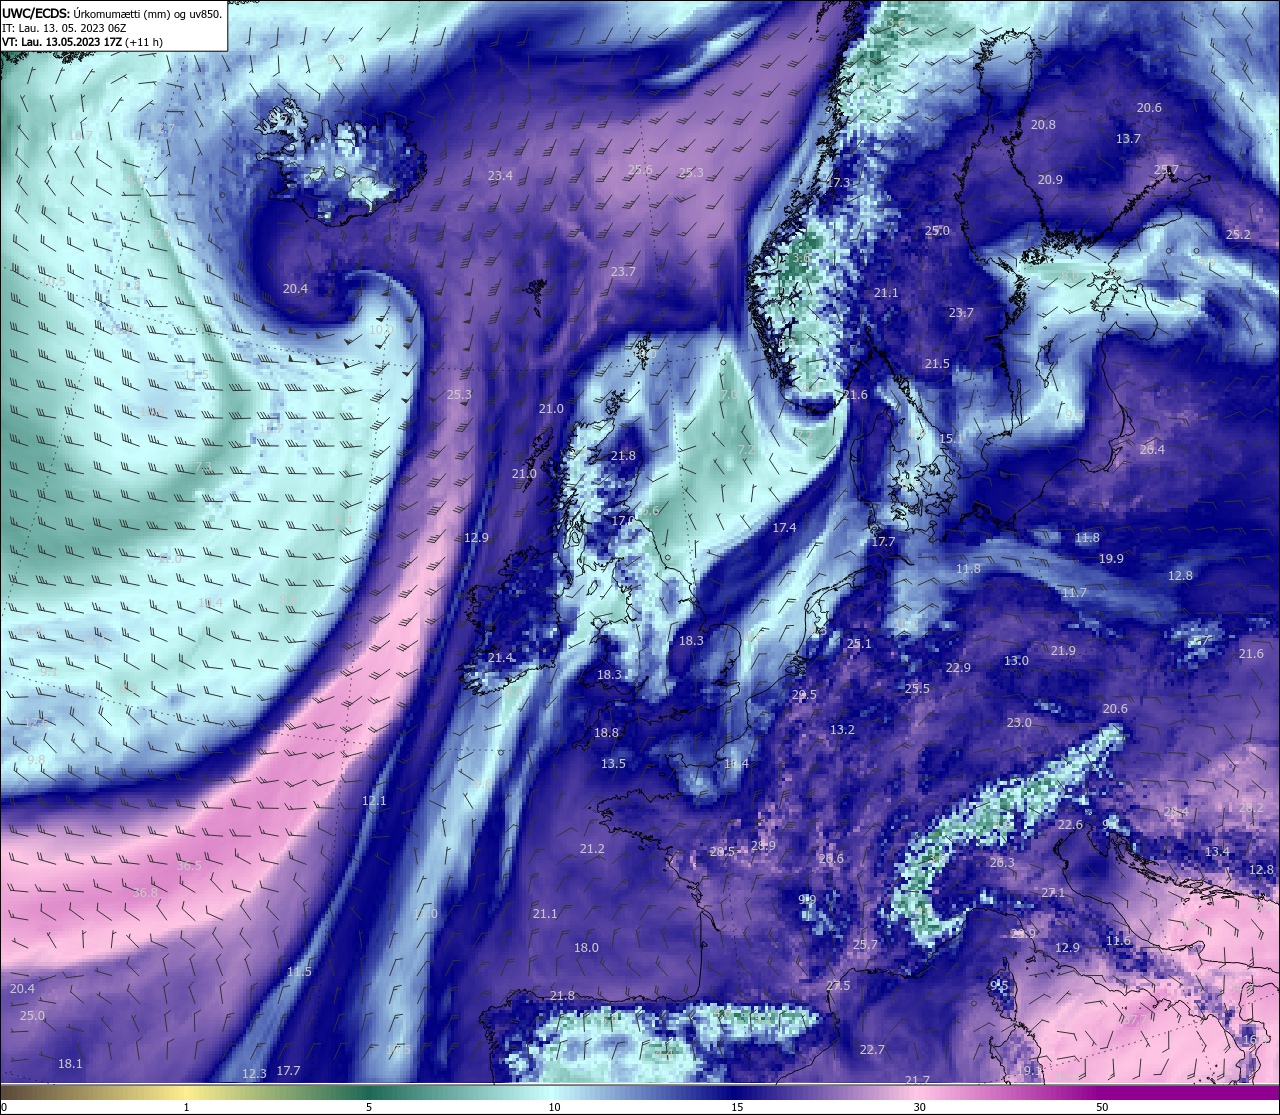Click the 13.0 map value

(x=1016, y=661)
